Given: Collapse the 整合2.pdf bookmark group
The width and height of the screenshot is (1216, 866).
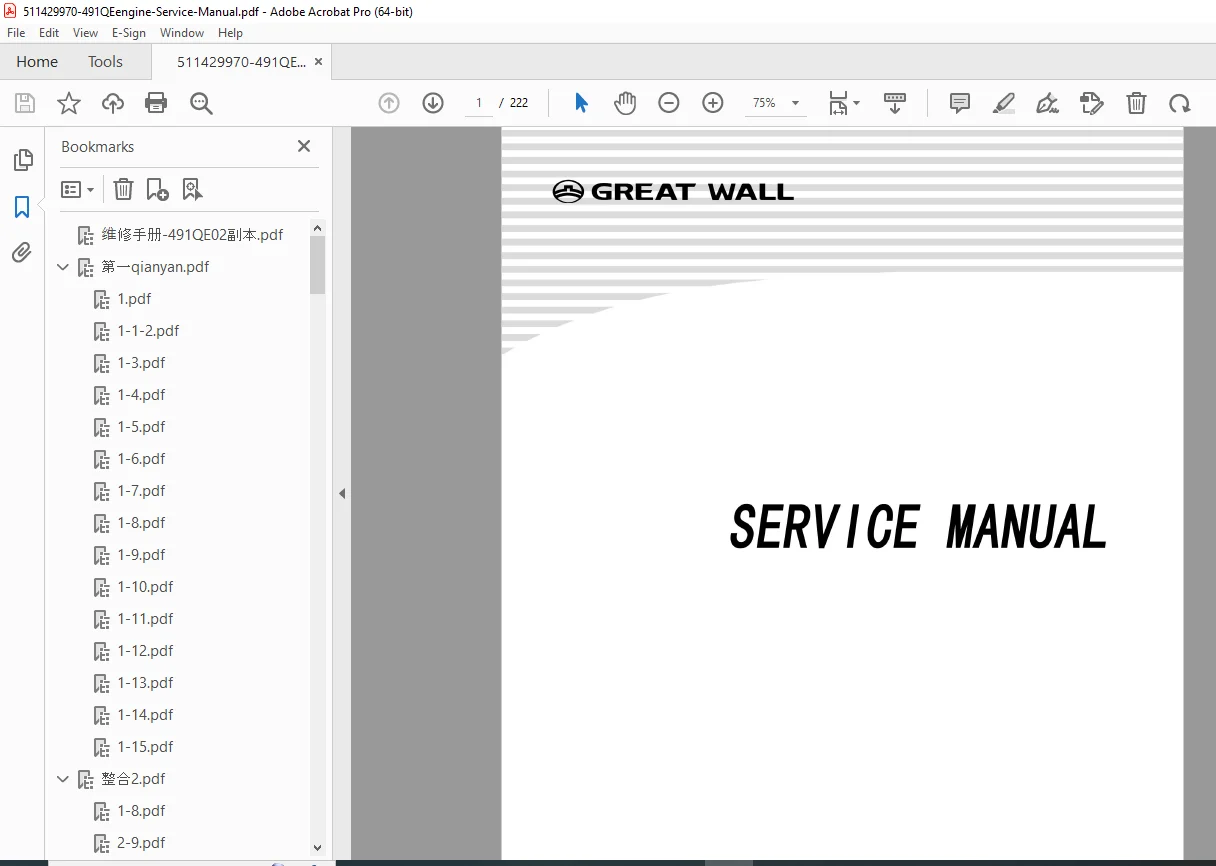Looking at the screenshot, I should pyautogui.click(x=63, y=779).
